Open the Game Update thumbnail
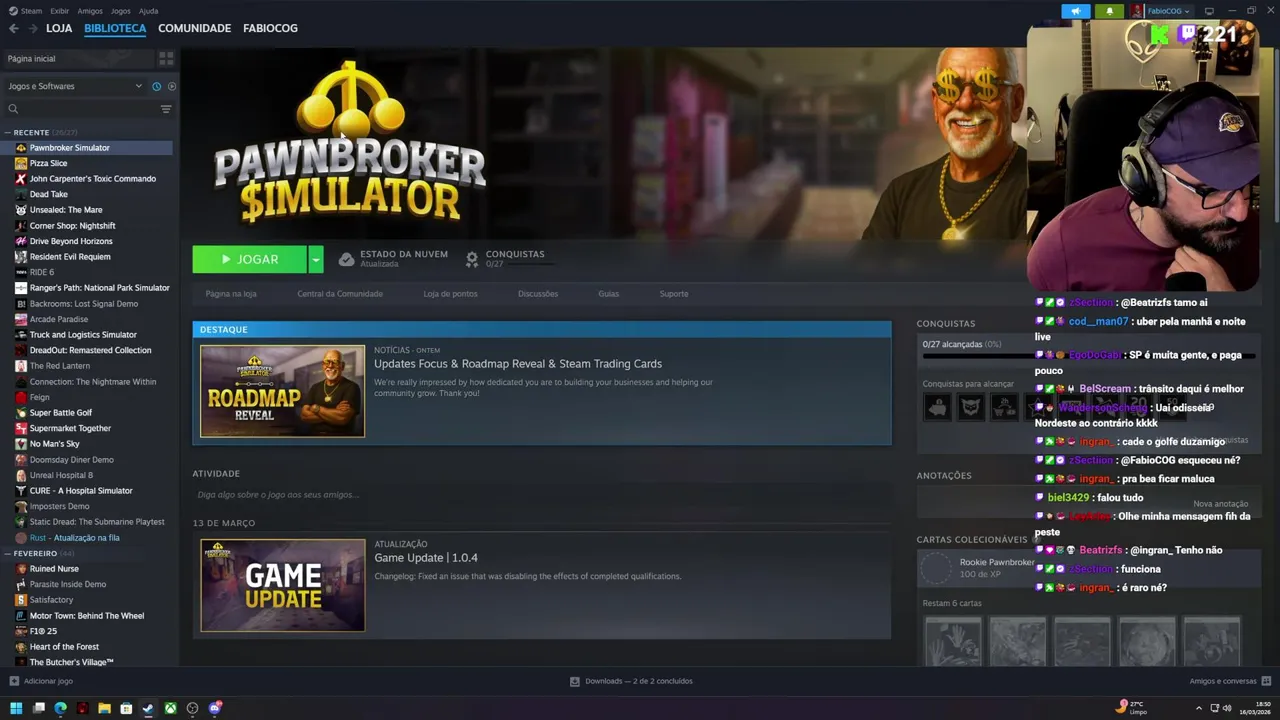 [x=283, y=585]
